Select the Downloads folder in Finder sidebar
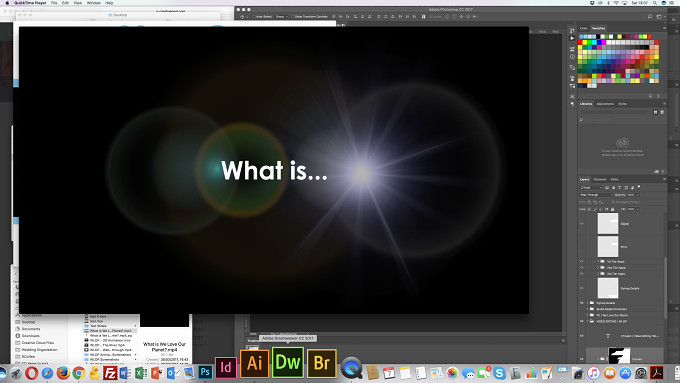The height and width of the screenshot is (383, 680). [31, 336]
